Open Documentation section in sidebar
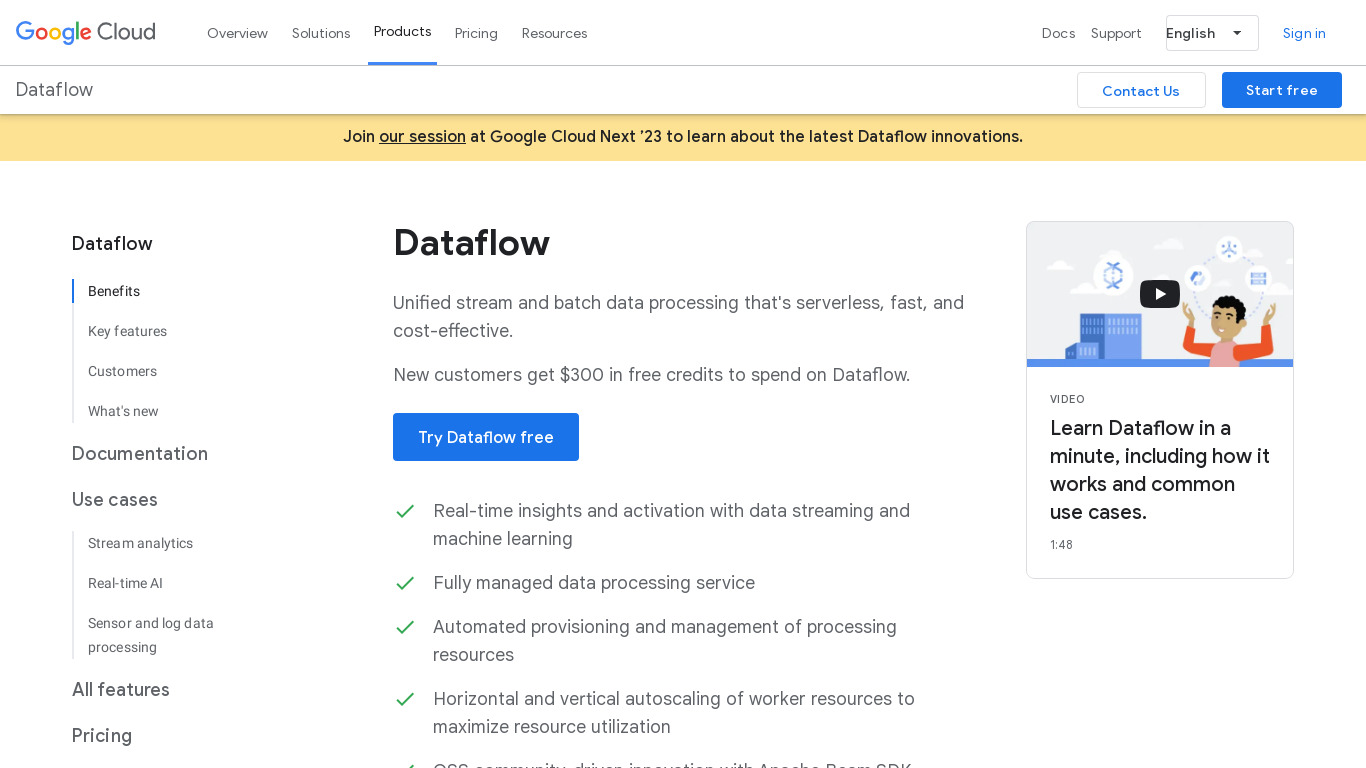Viewport: 1366px width, 768px height. pos(140,453)
